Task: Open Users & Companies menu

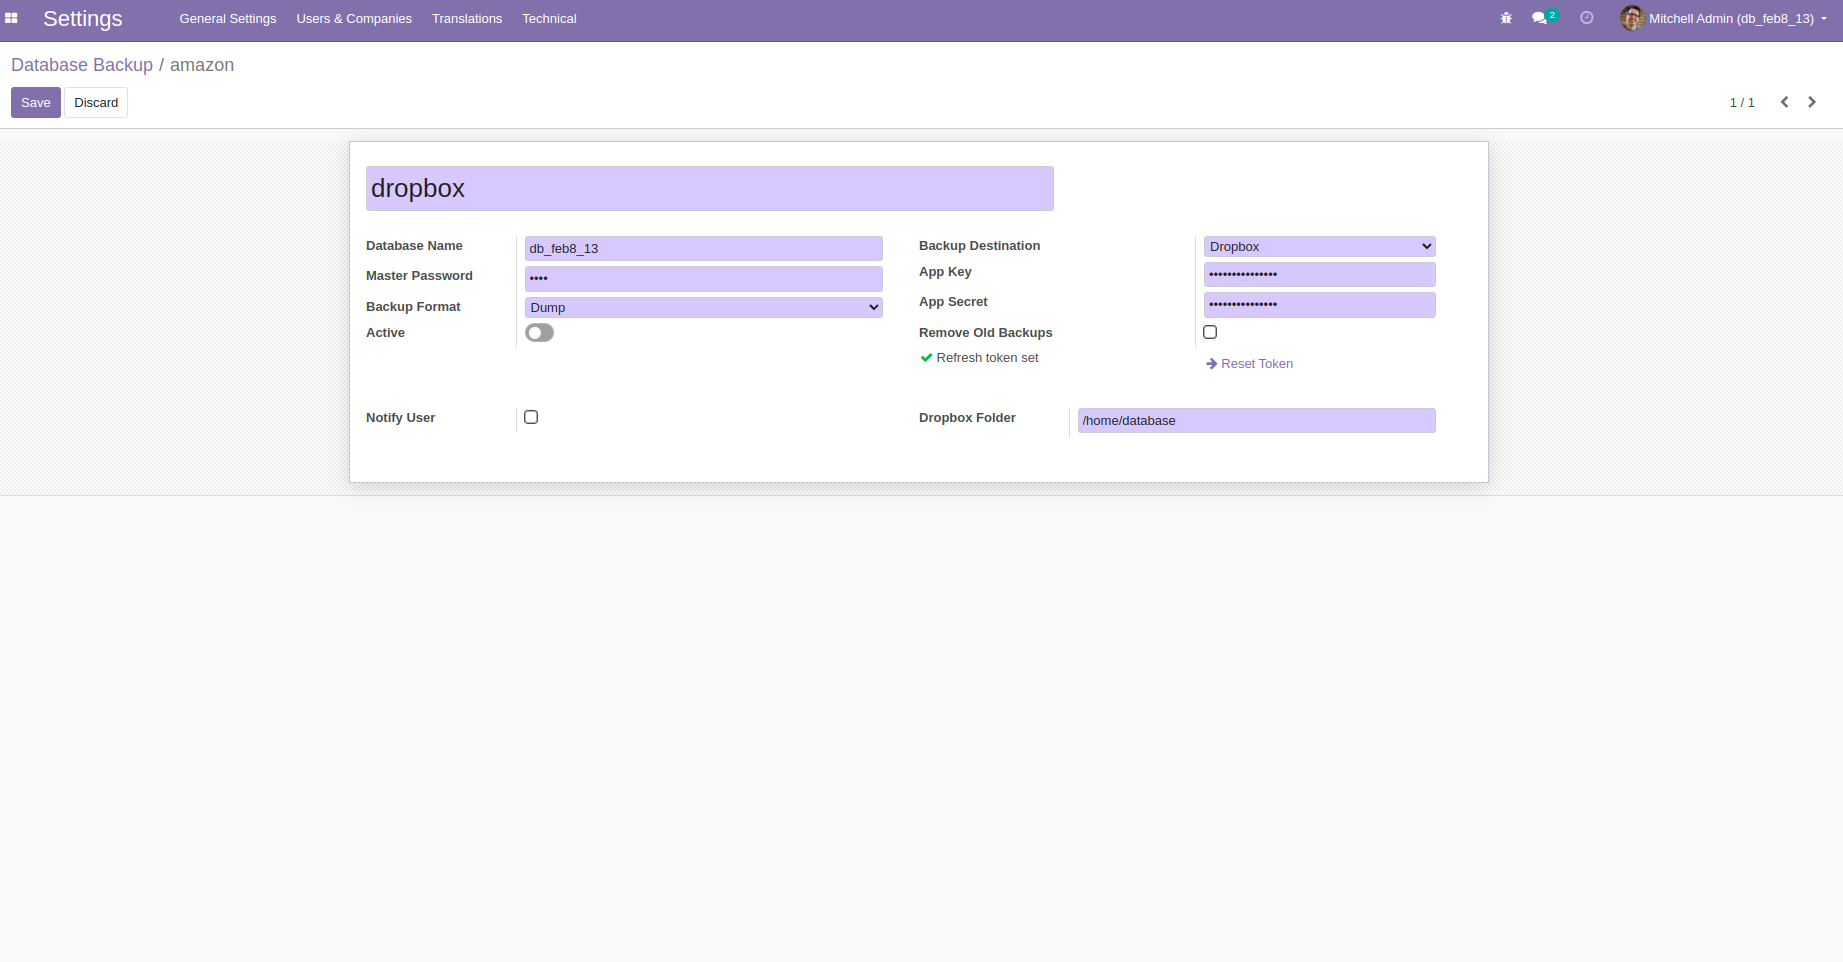Action: coord(354,18)
